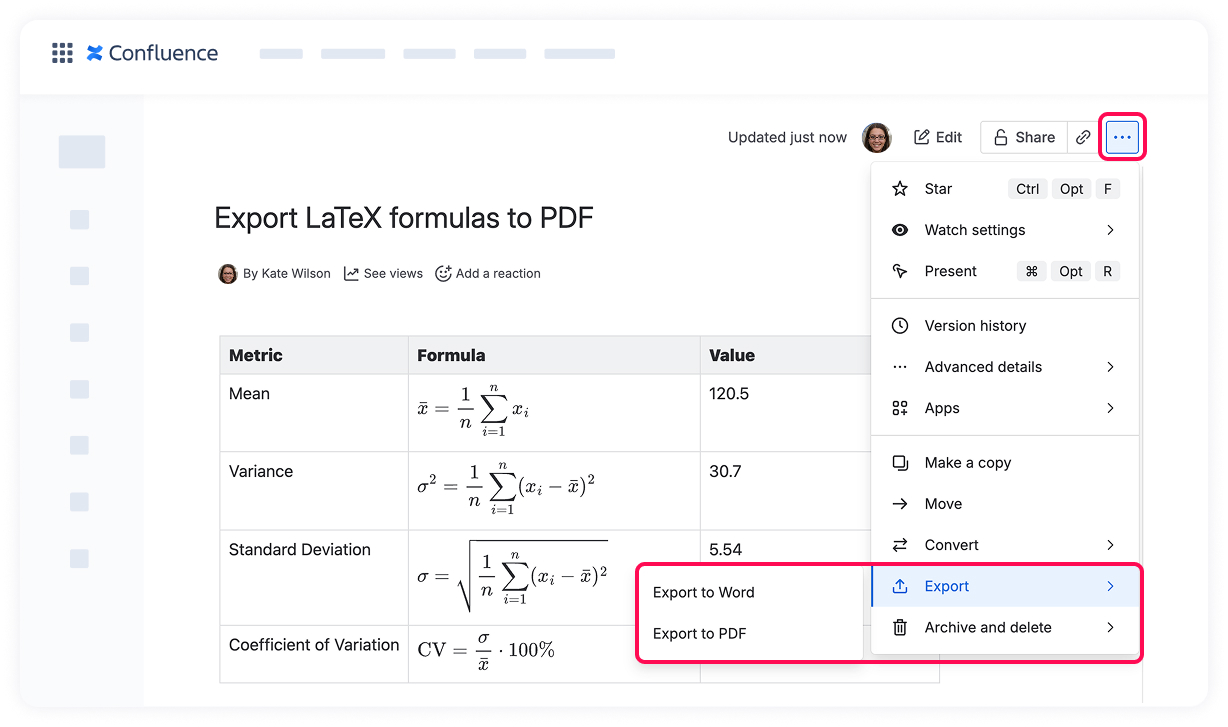Click the Archive and delete trash icon
1228x727 pixels.
point(900,627)
